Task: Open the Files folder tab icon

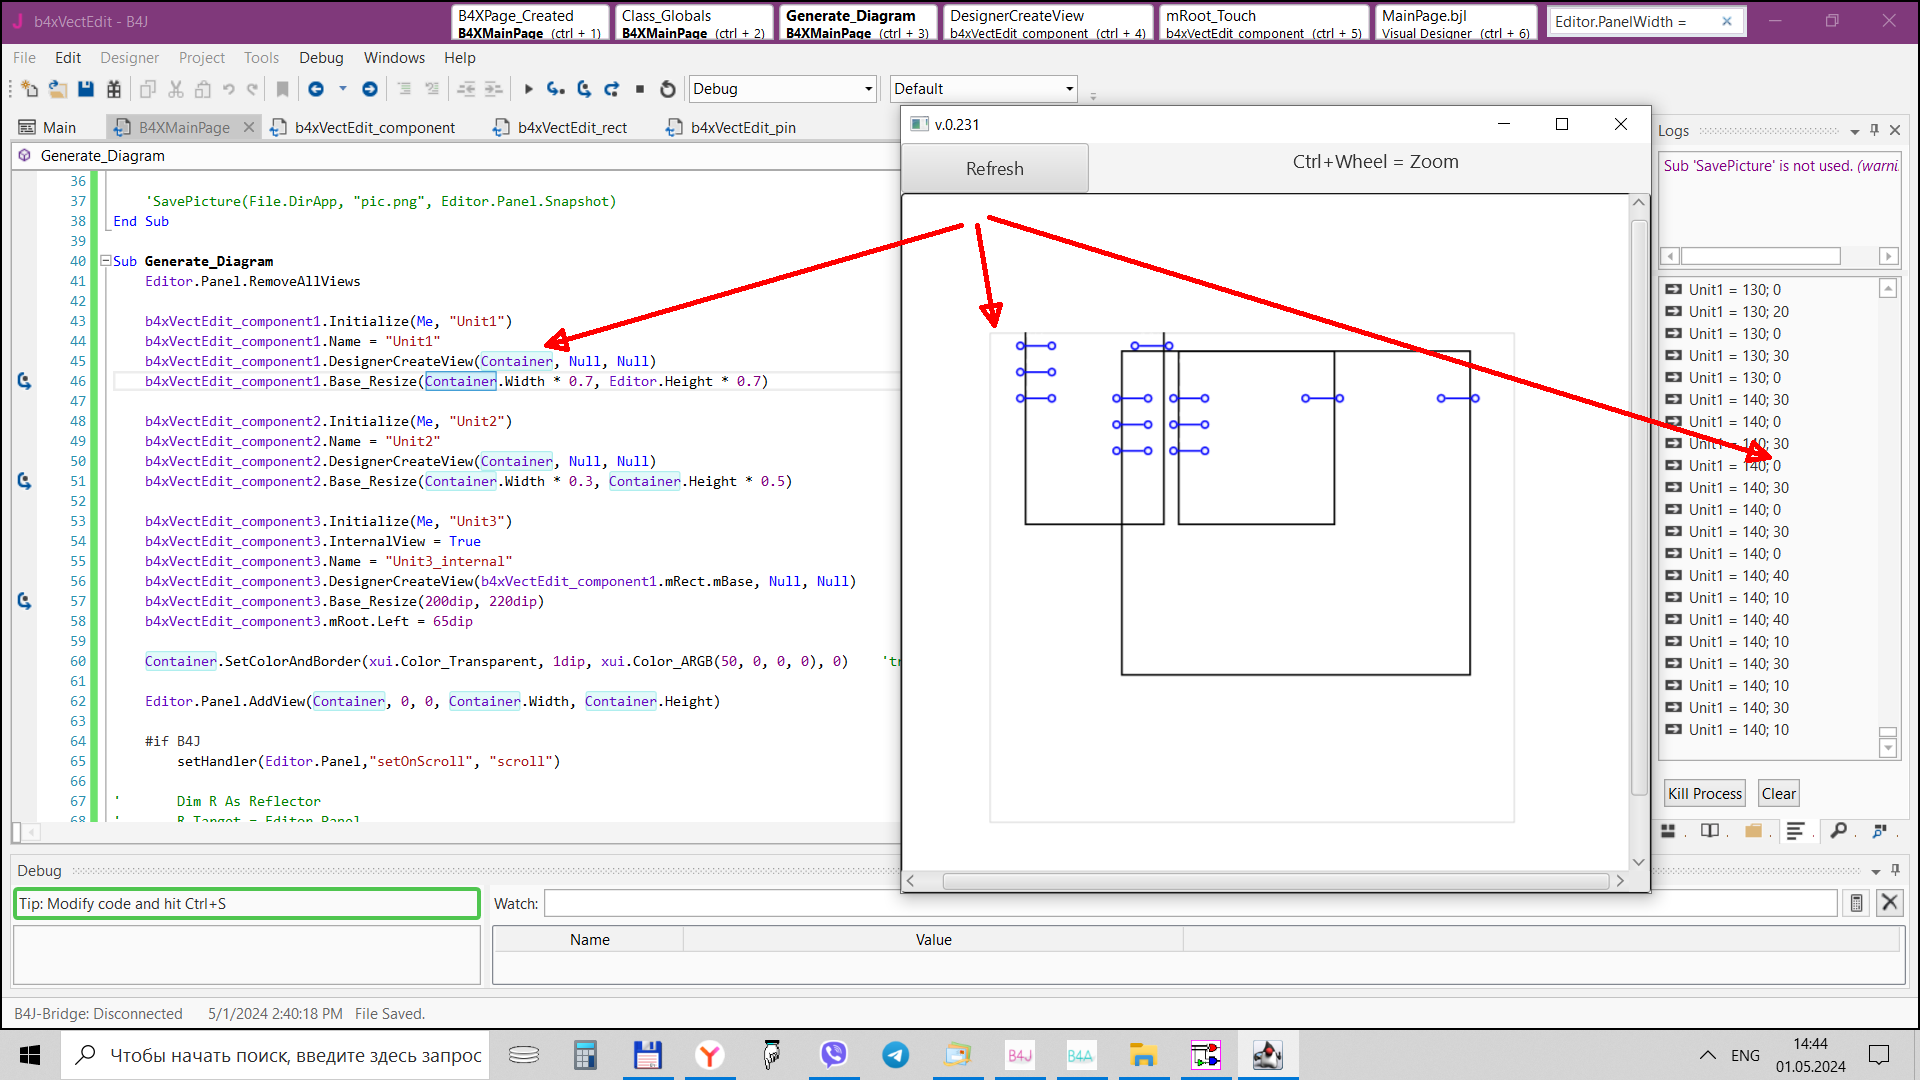Action: 1753,831
